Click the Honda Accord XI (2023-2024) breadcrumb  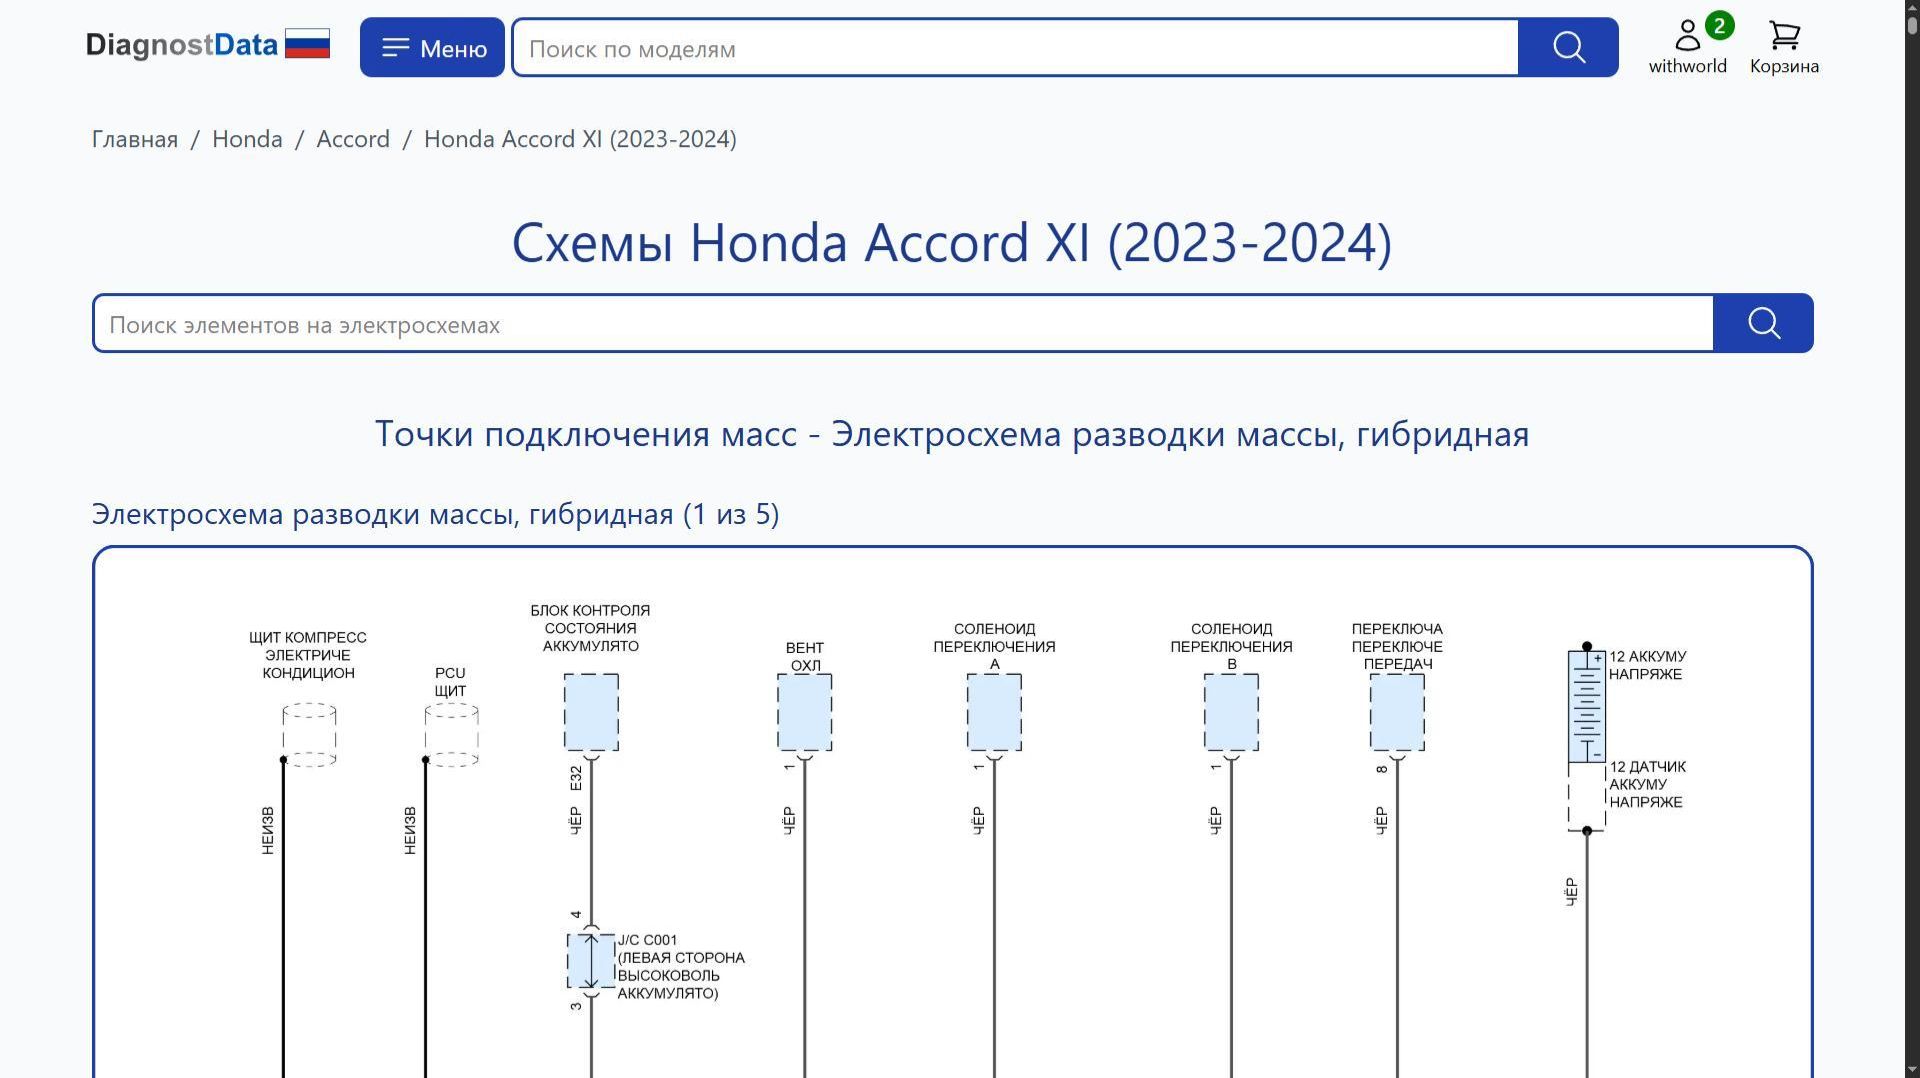[x=580, y=139]
